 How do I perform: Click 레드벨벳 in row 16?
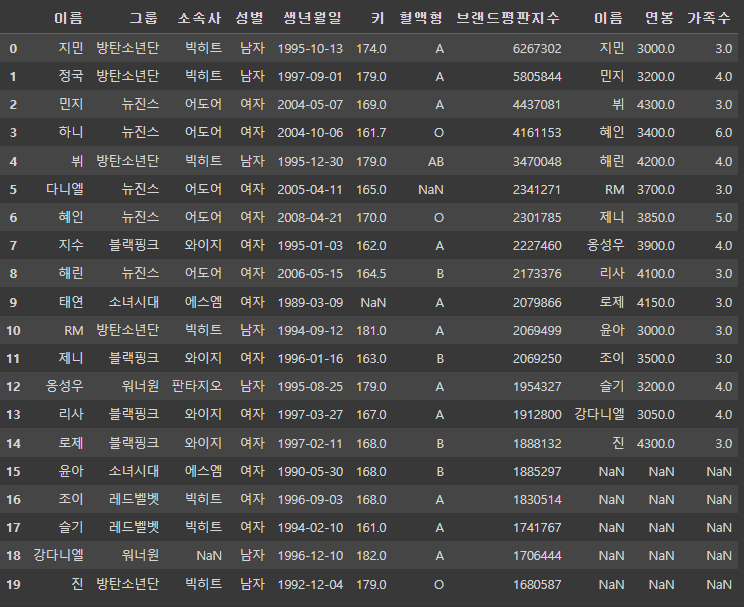coord(134,499)
